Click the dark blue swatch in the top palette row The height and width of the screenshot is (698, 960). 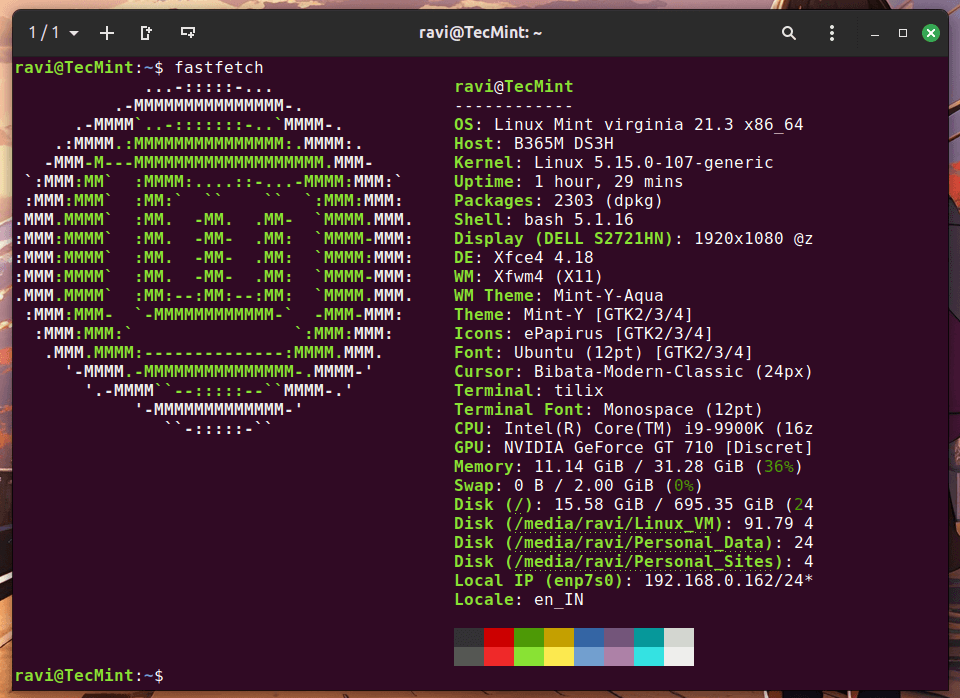tap(588, 637)
